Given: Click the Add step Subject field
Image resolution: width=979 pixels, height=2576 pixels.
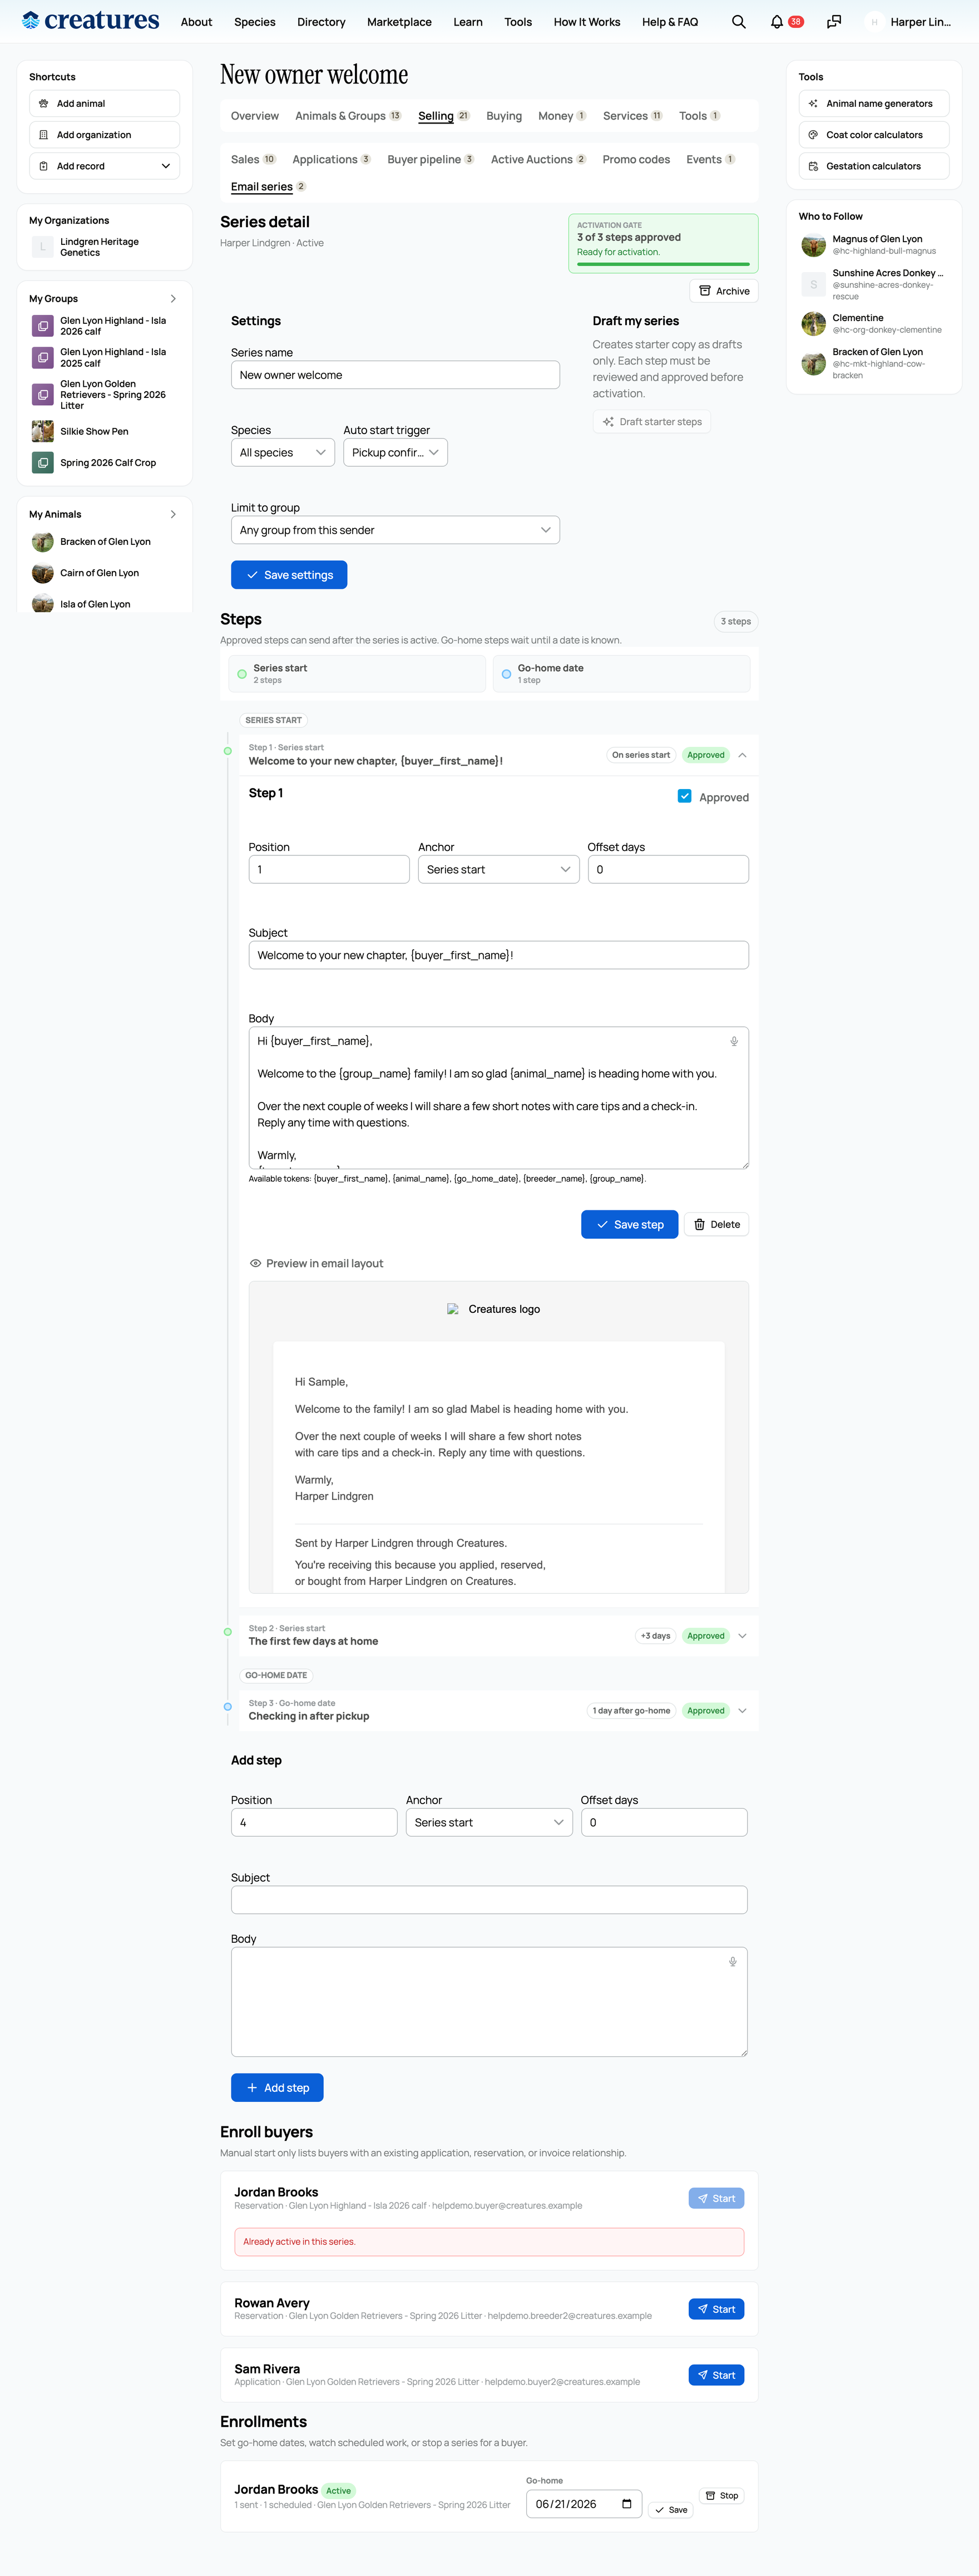Looking at the screenshot, I should 489,1900.
